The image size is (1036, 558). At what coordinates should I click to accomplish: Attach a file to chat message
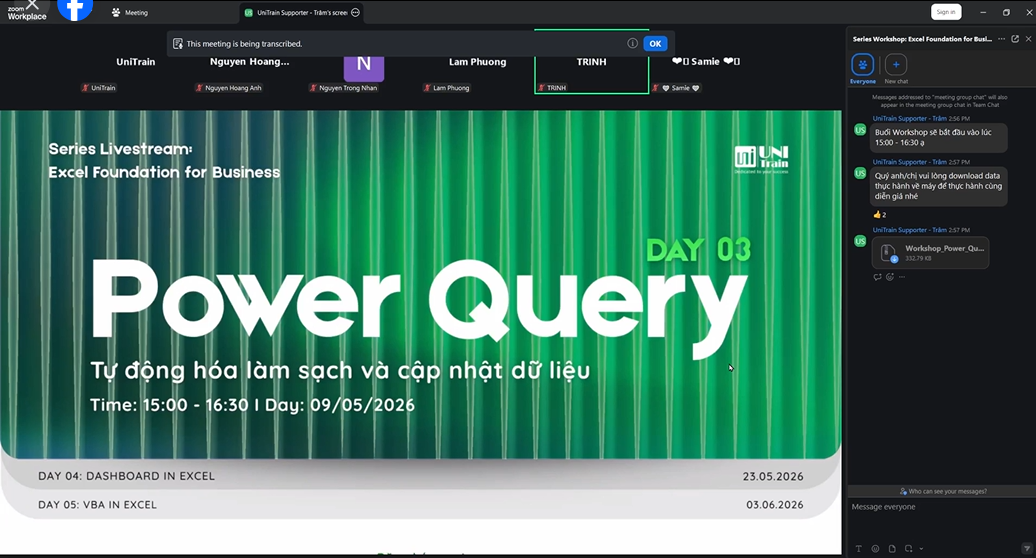(x=892, y=549)
